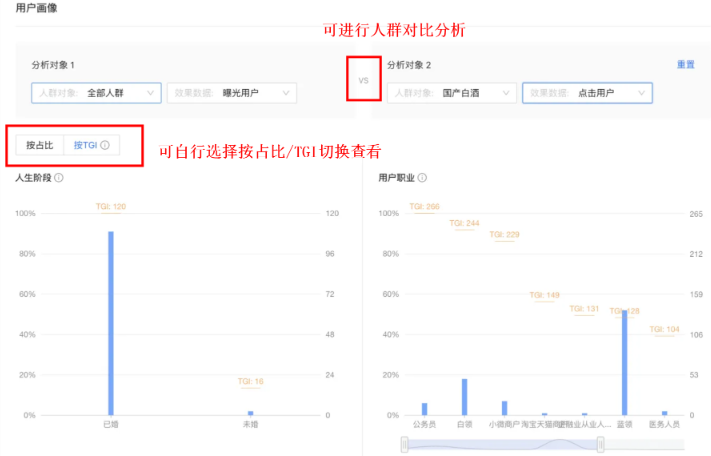Viewport: 711px width, 456px height.
Task: Click the 公务员 bar in occupation chart
Action: 424,409
